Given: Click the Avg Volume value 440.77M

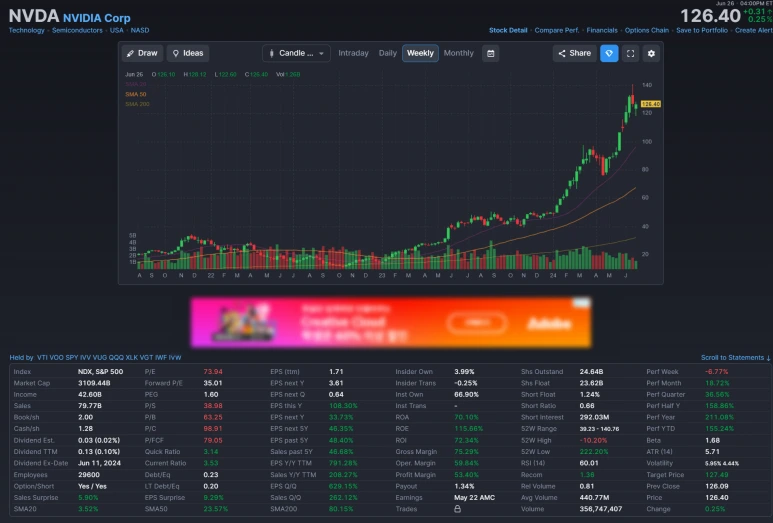Looking at the screenshot, I should (595, 498).
